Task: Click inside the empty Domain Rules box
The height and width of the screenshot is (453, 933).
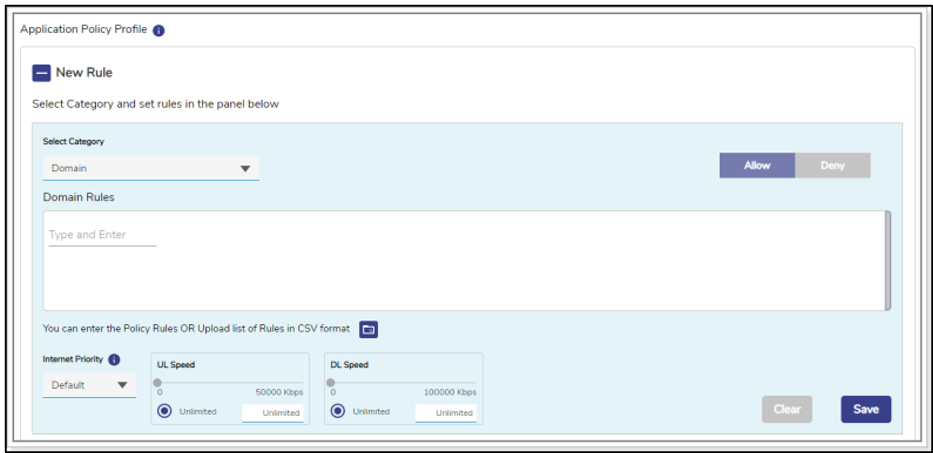Action: [x=460, y=275]
